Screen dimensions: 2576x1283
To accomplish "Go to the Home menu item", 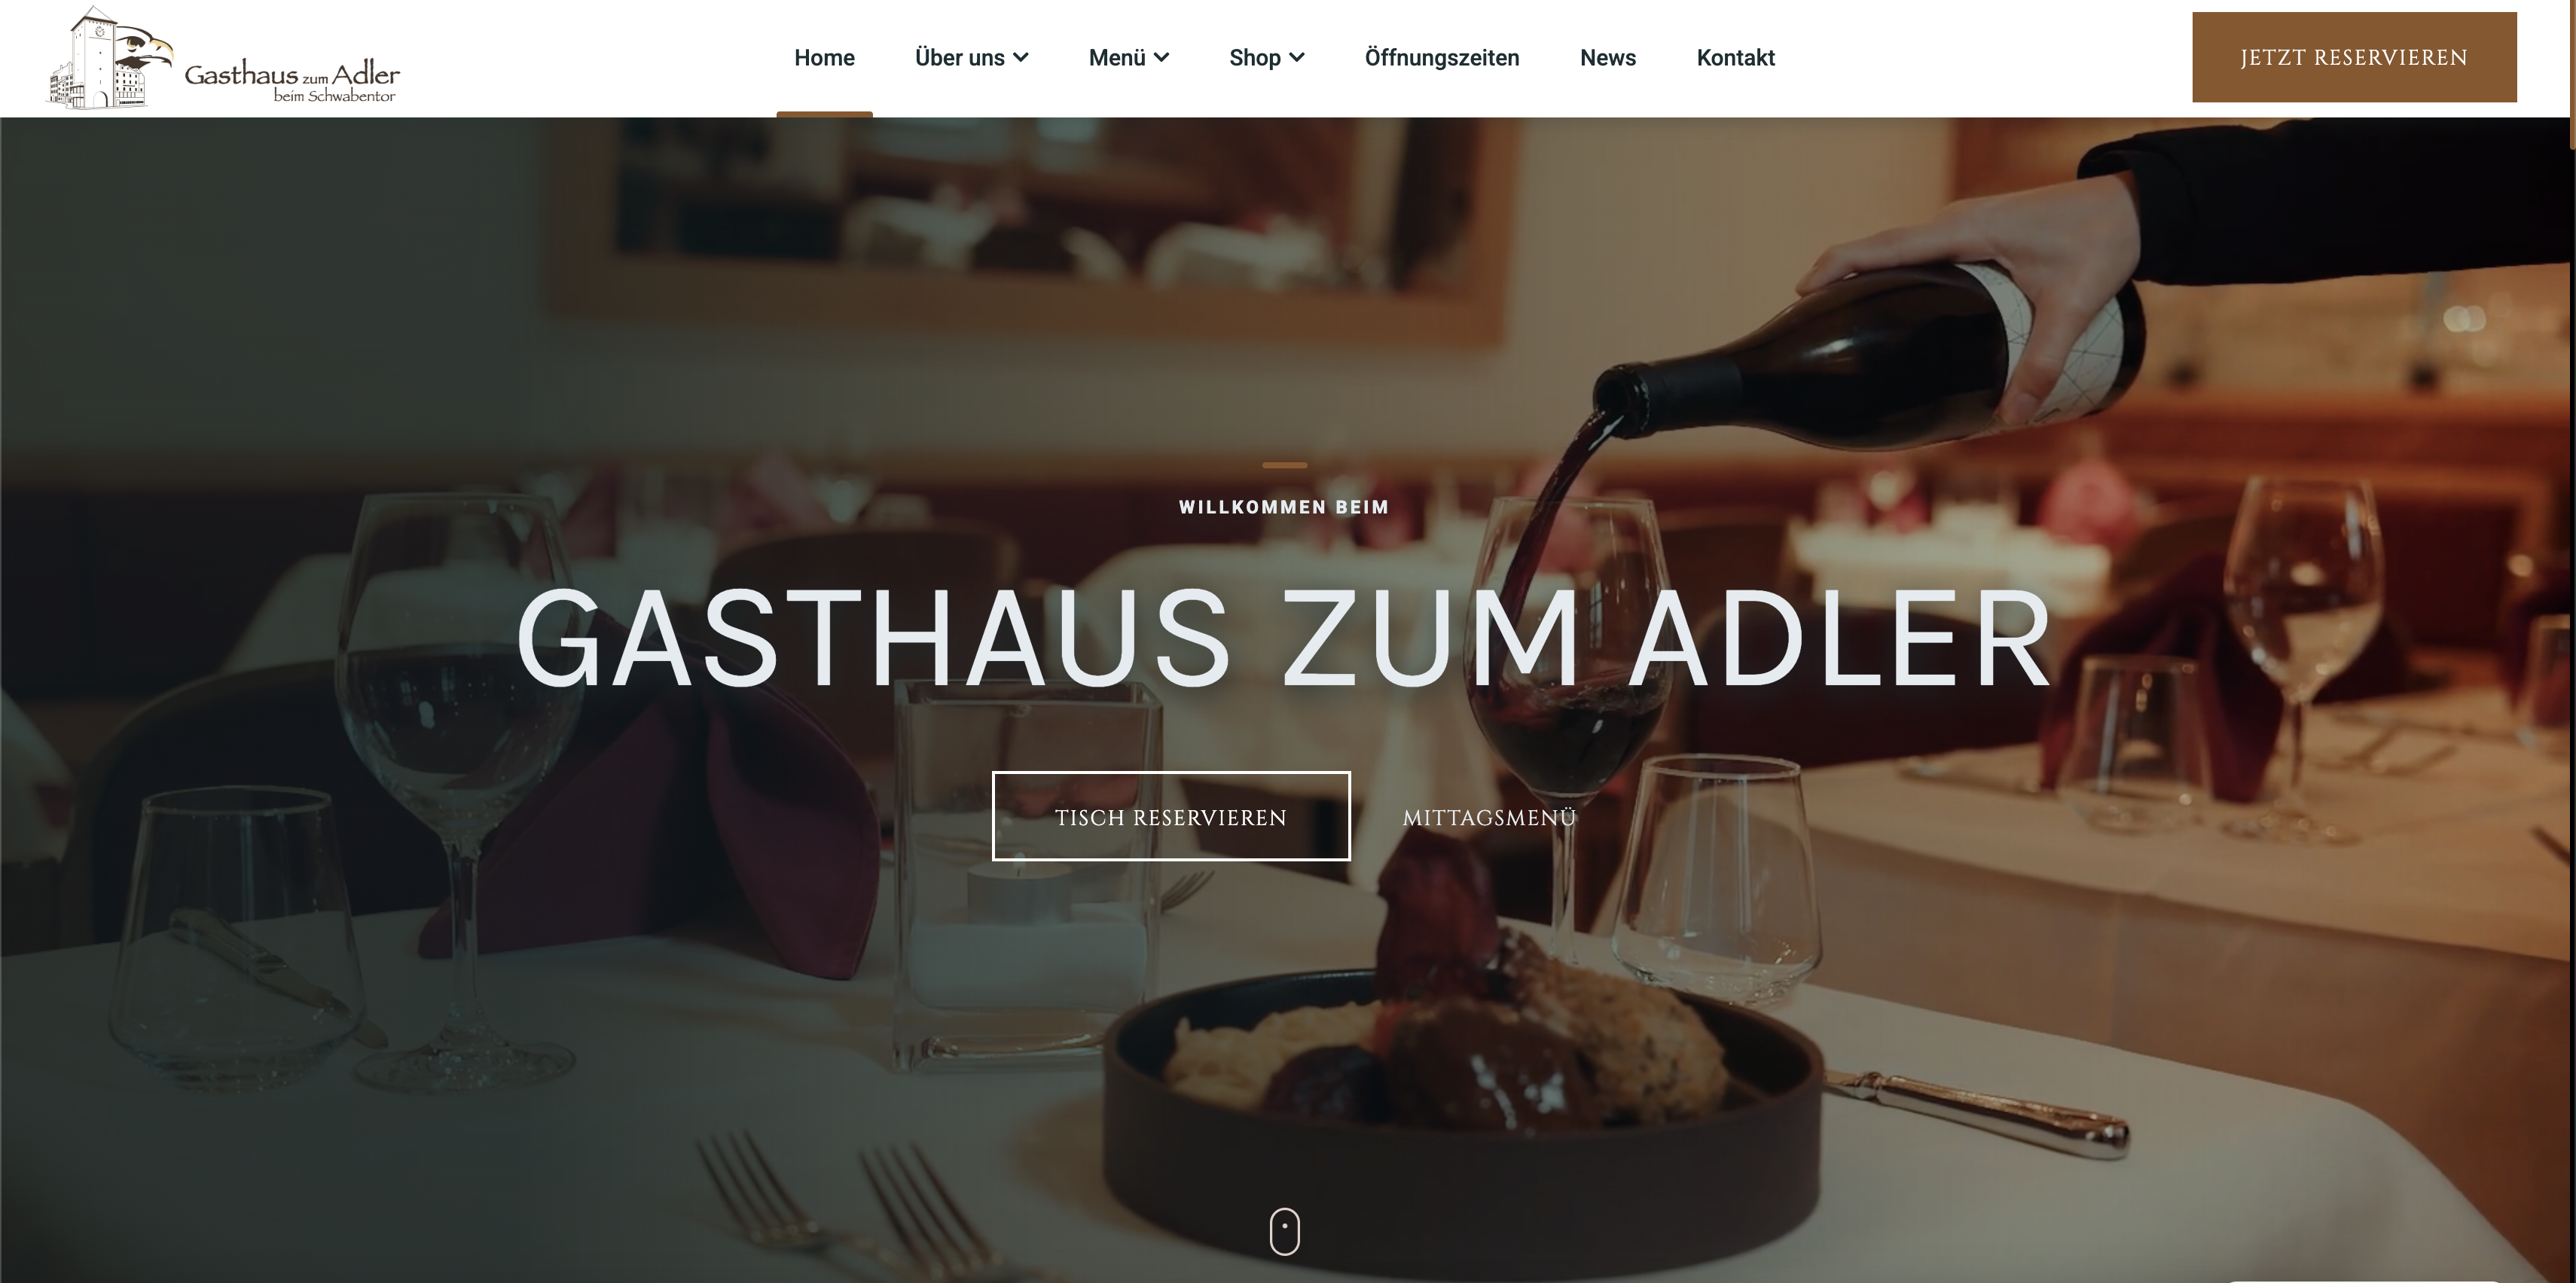I will pos(824,58).
